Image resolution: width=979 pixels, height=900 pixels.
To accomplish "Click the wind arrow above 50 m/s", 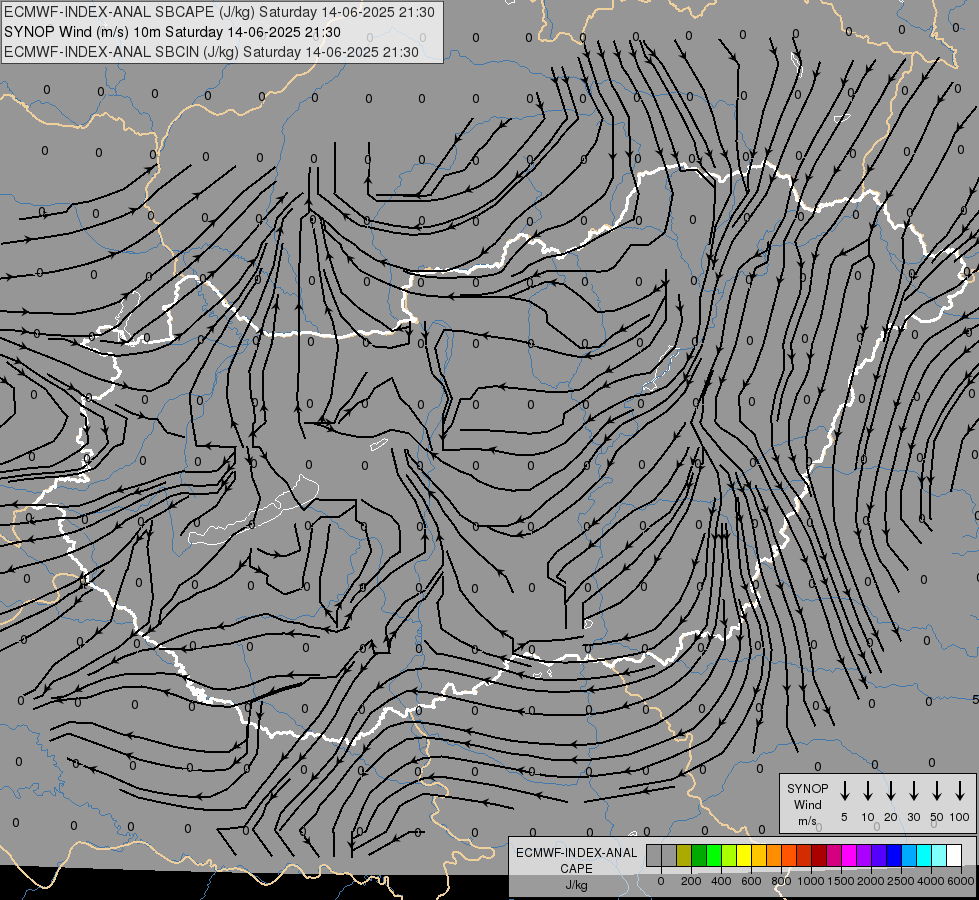I will (937, 791).
